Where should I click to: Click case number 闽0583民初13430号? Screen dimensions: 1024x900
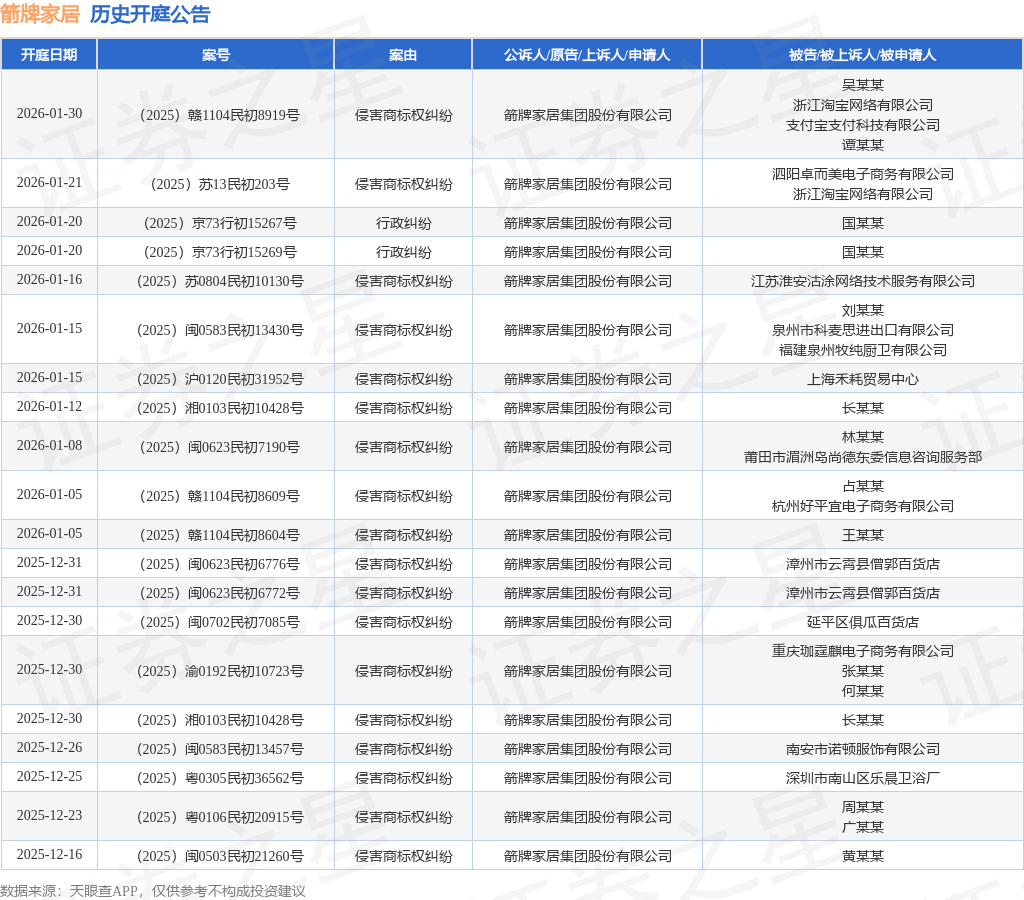pos(220,330)
